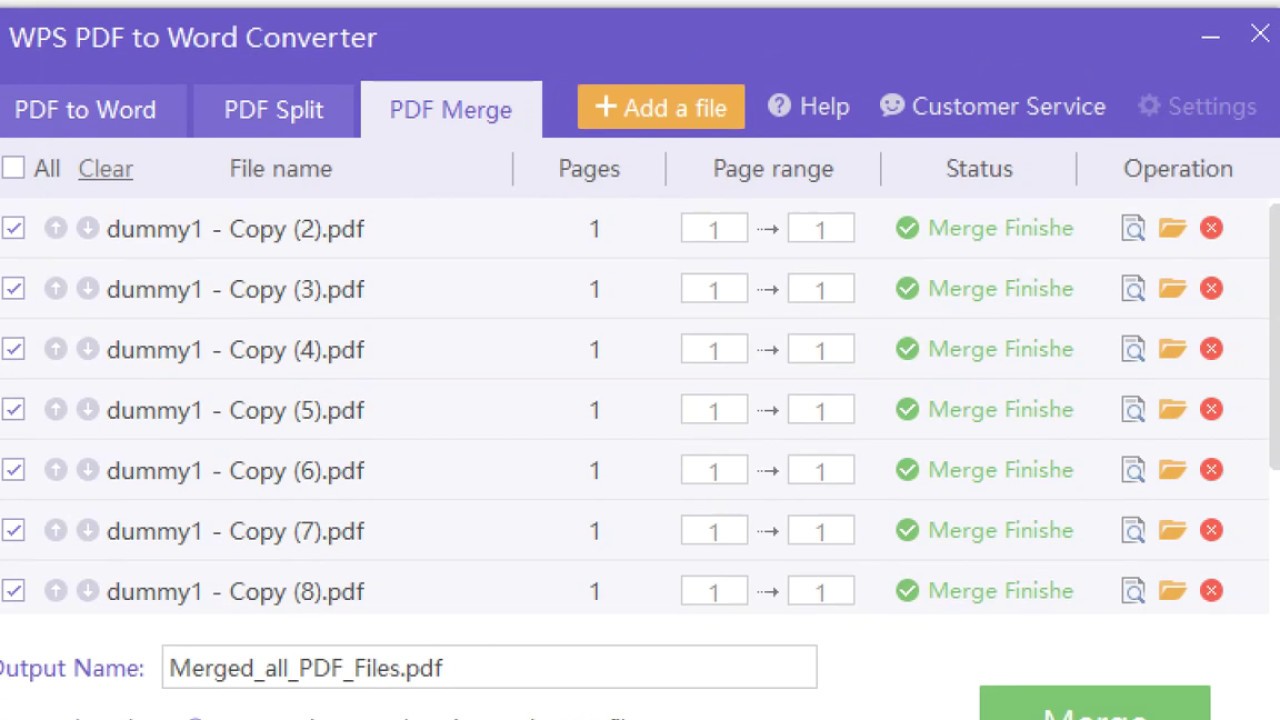This screenshot has height=720, width=1280.
Task: Open folder icon for dummy1 - Copy (5).pdf
Action: pyautogui.click(x=1172, y=410)
